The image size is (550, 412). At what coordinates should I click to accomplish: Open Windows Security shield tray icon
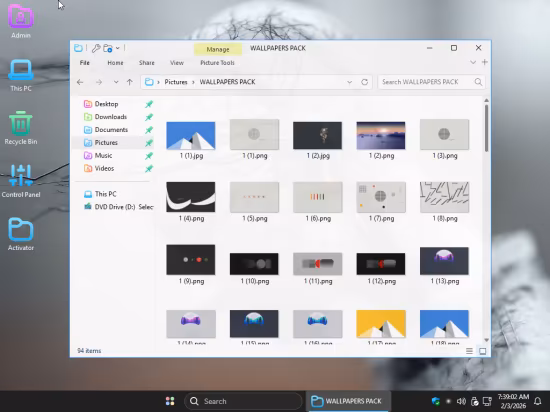[436, 401]
